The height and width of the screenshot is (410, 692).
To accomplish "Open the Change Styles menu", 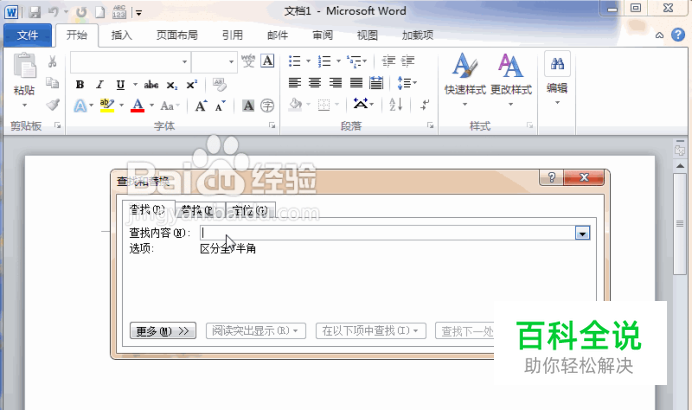I will [511, 79].
